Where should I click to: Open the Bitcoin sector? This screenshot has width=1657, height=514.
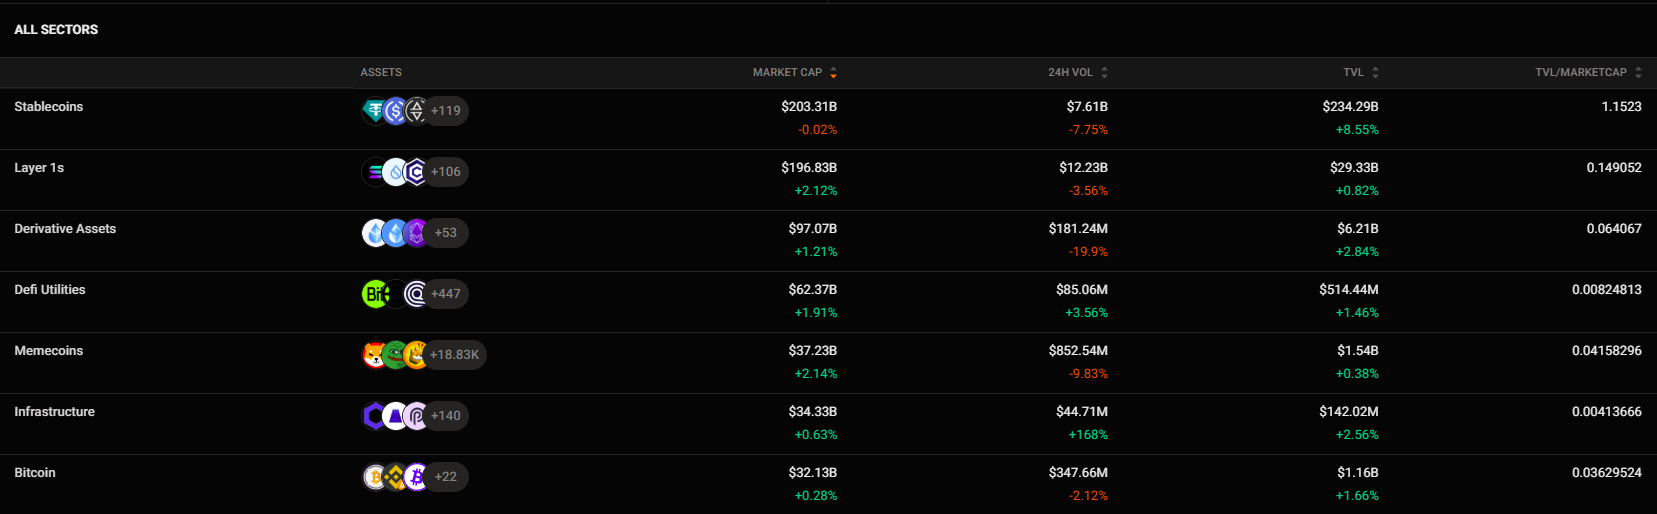click(35, 473)
